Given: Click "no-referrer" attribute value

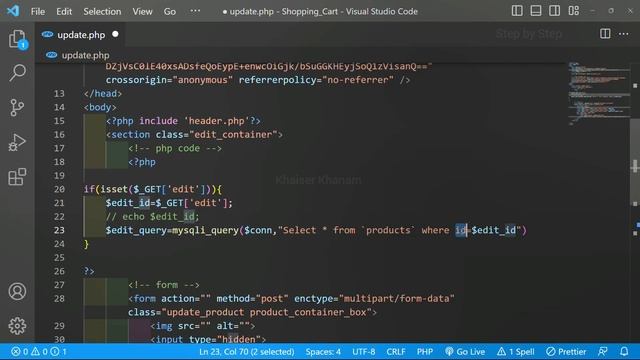Looking at the screenshot, I should click(358, 80).
